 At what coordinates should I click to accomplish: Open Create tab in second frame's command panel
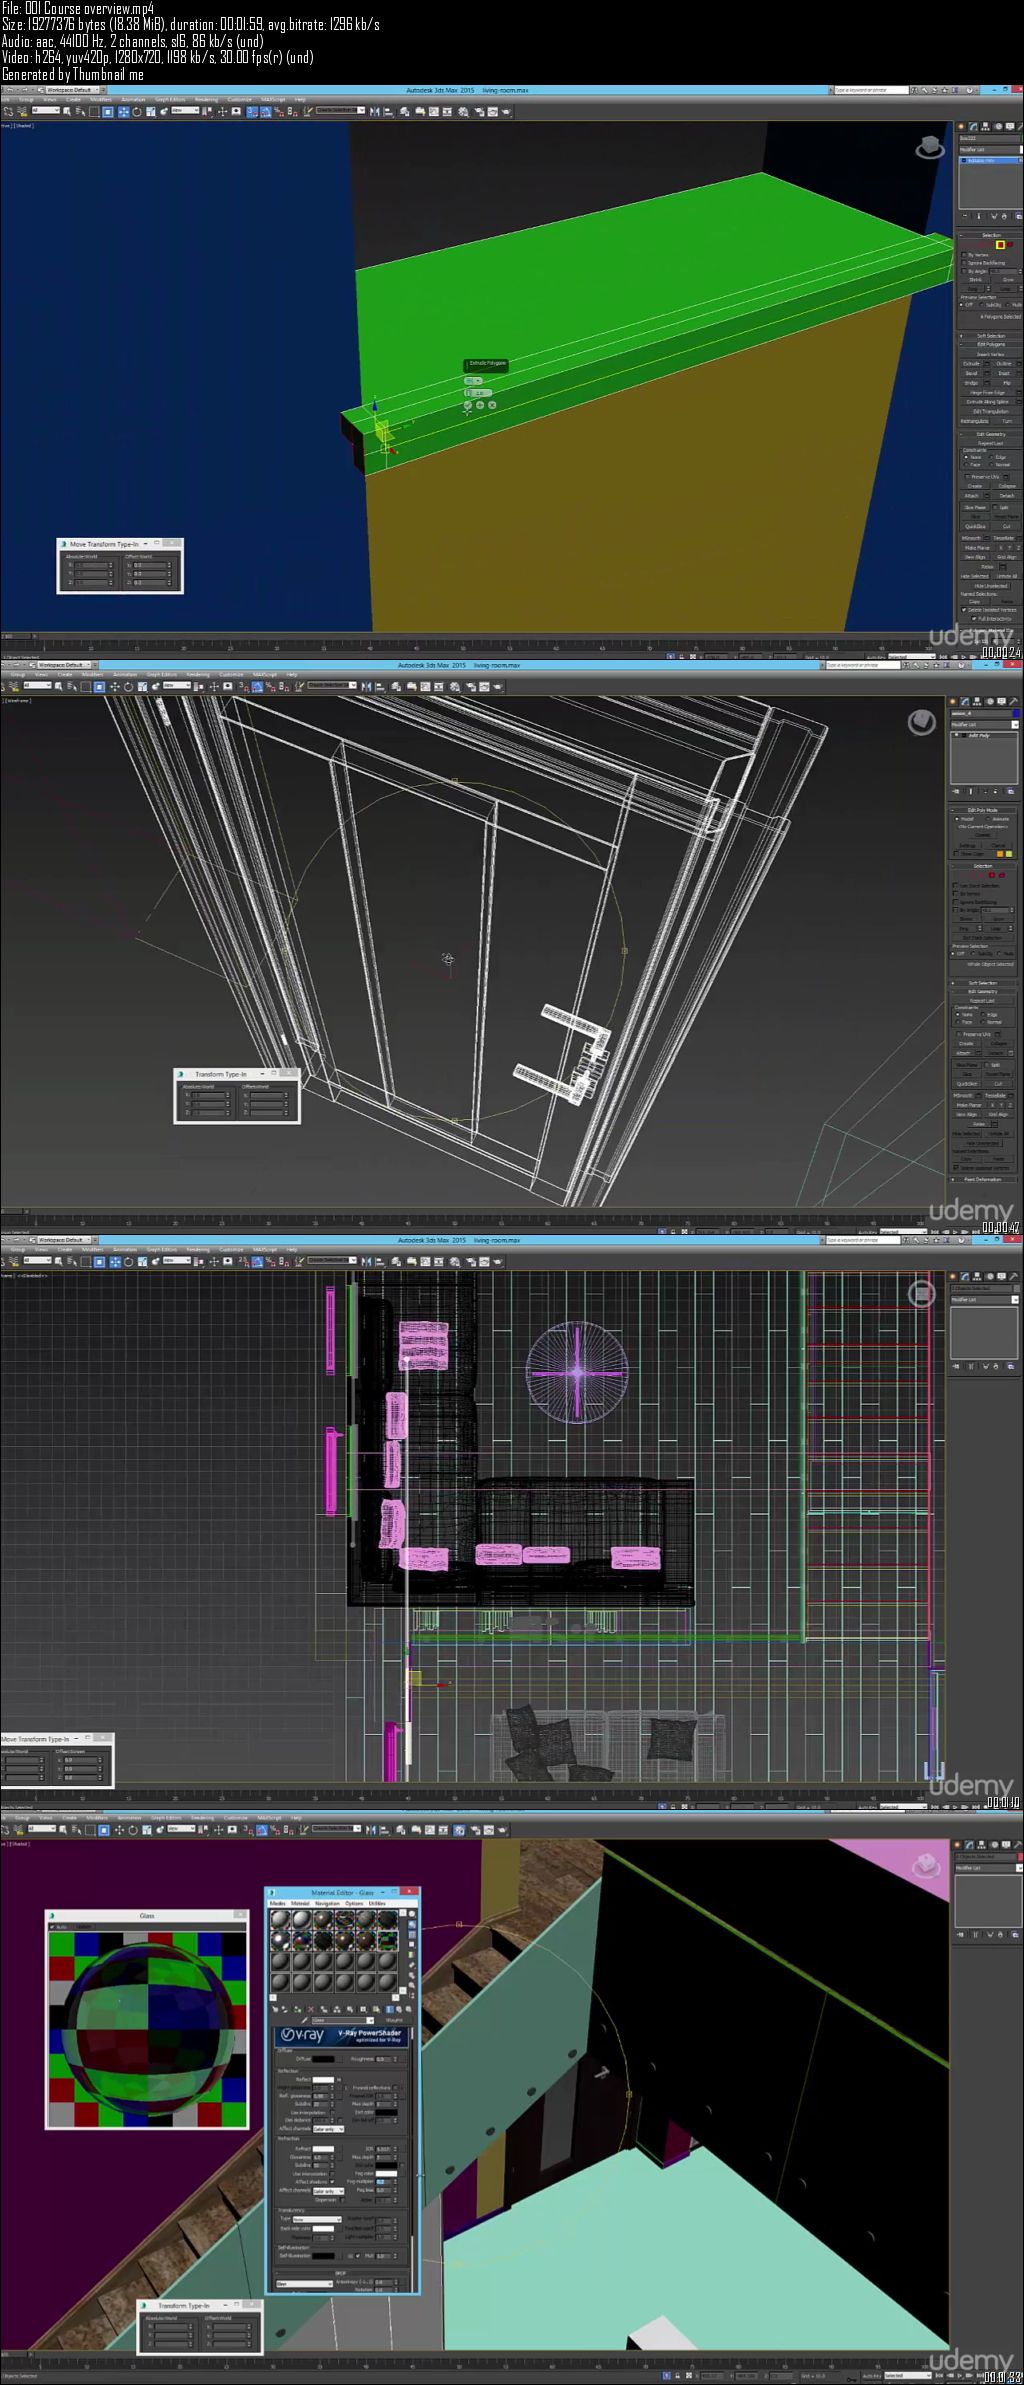coord(952,701)
